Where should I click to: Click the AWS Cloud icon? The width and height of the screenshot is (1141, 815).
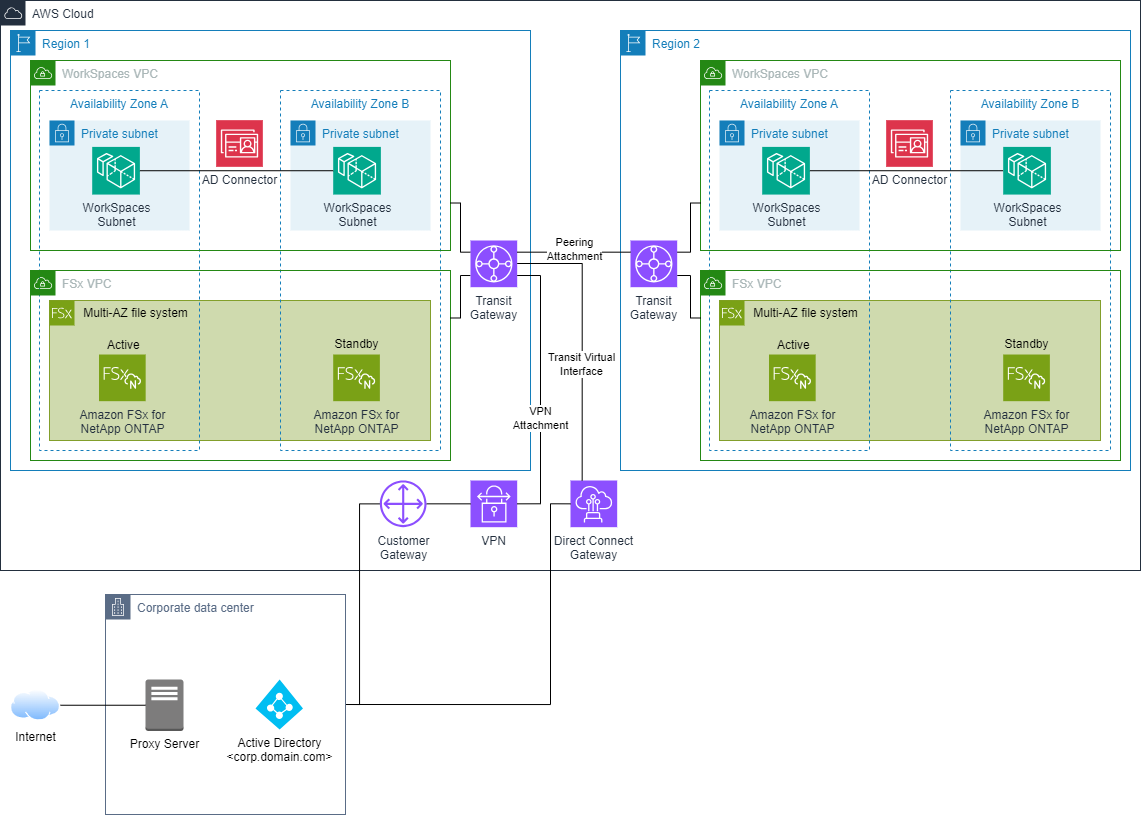point(13,13)
